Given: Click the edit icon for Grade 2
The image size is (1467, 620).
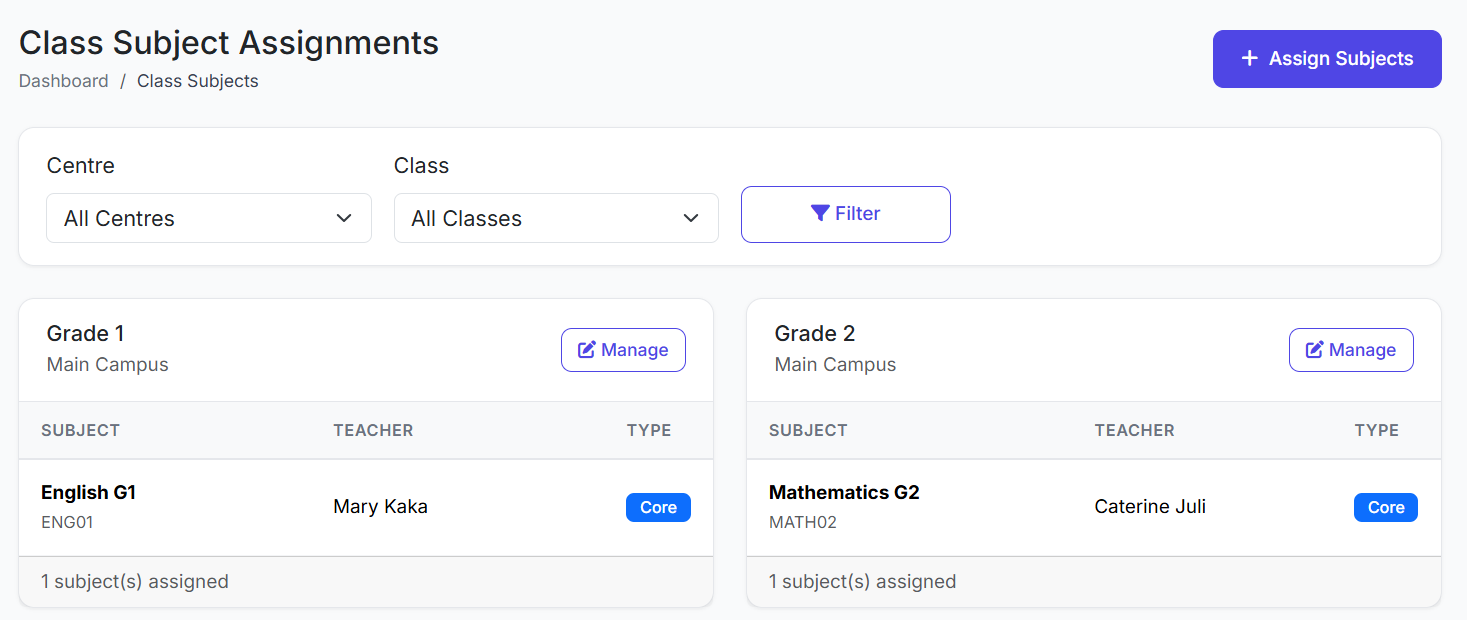Looking at the screenshot, I should (1315, 350).
